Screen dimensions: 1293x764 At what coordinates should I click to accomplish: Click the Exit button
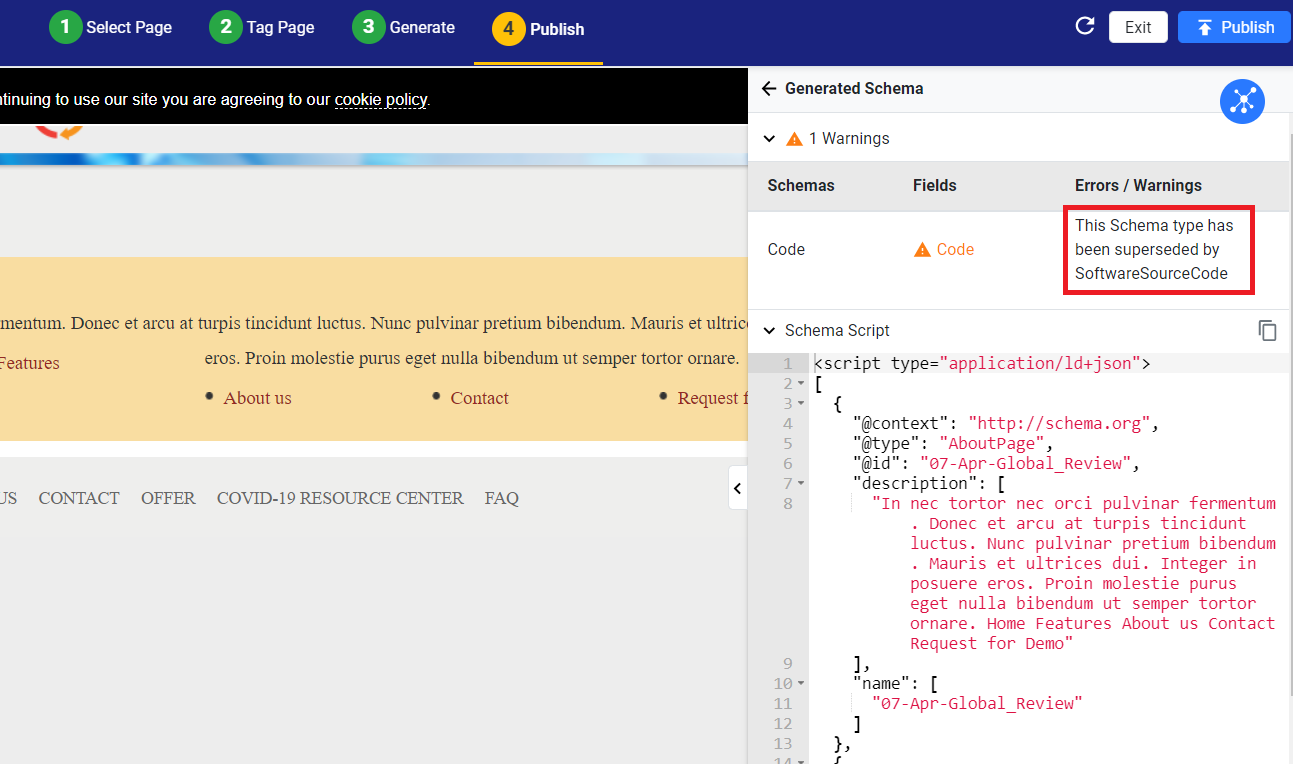coord(1138,27)
